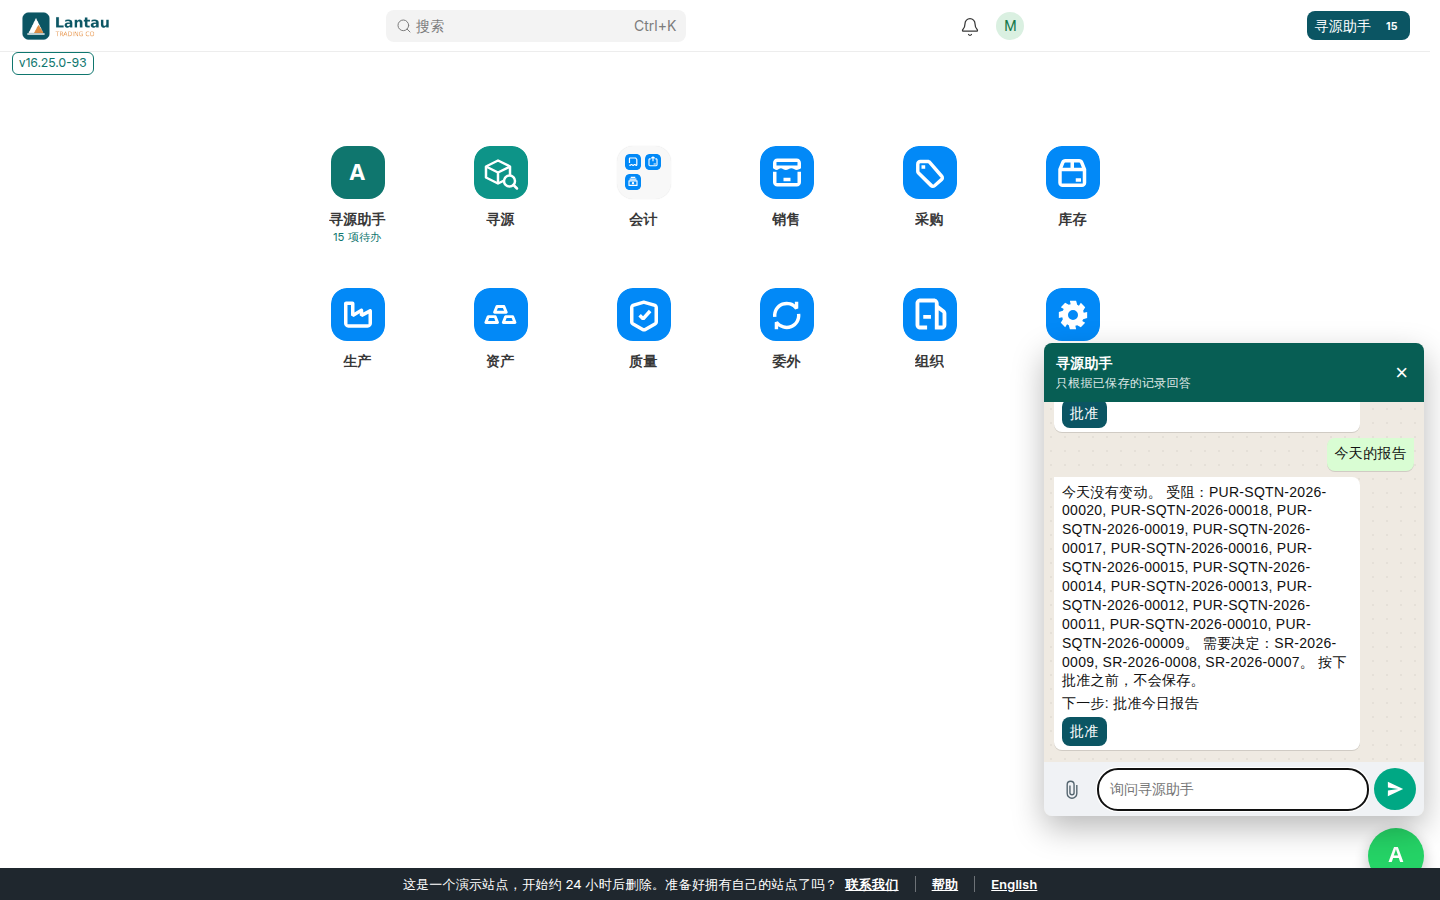Click the floating green A assistant button
This screenshot has width=1440, height=900.
click(1395, 851)
